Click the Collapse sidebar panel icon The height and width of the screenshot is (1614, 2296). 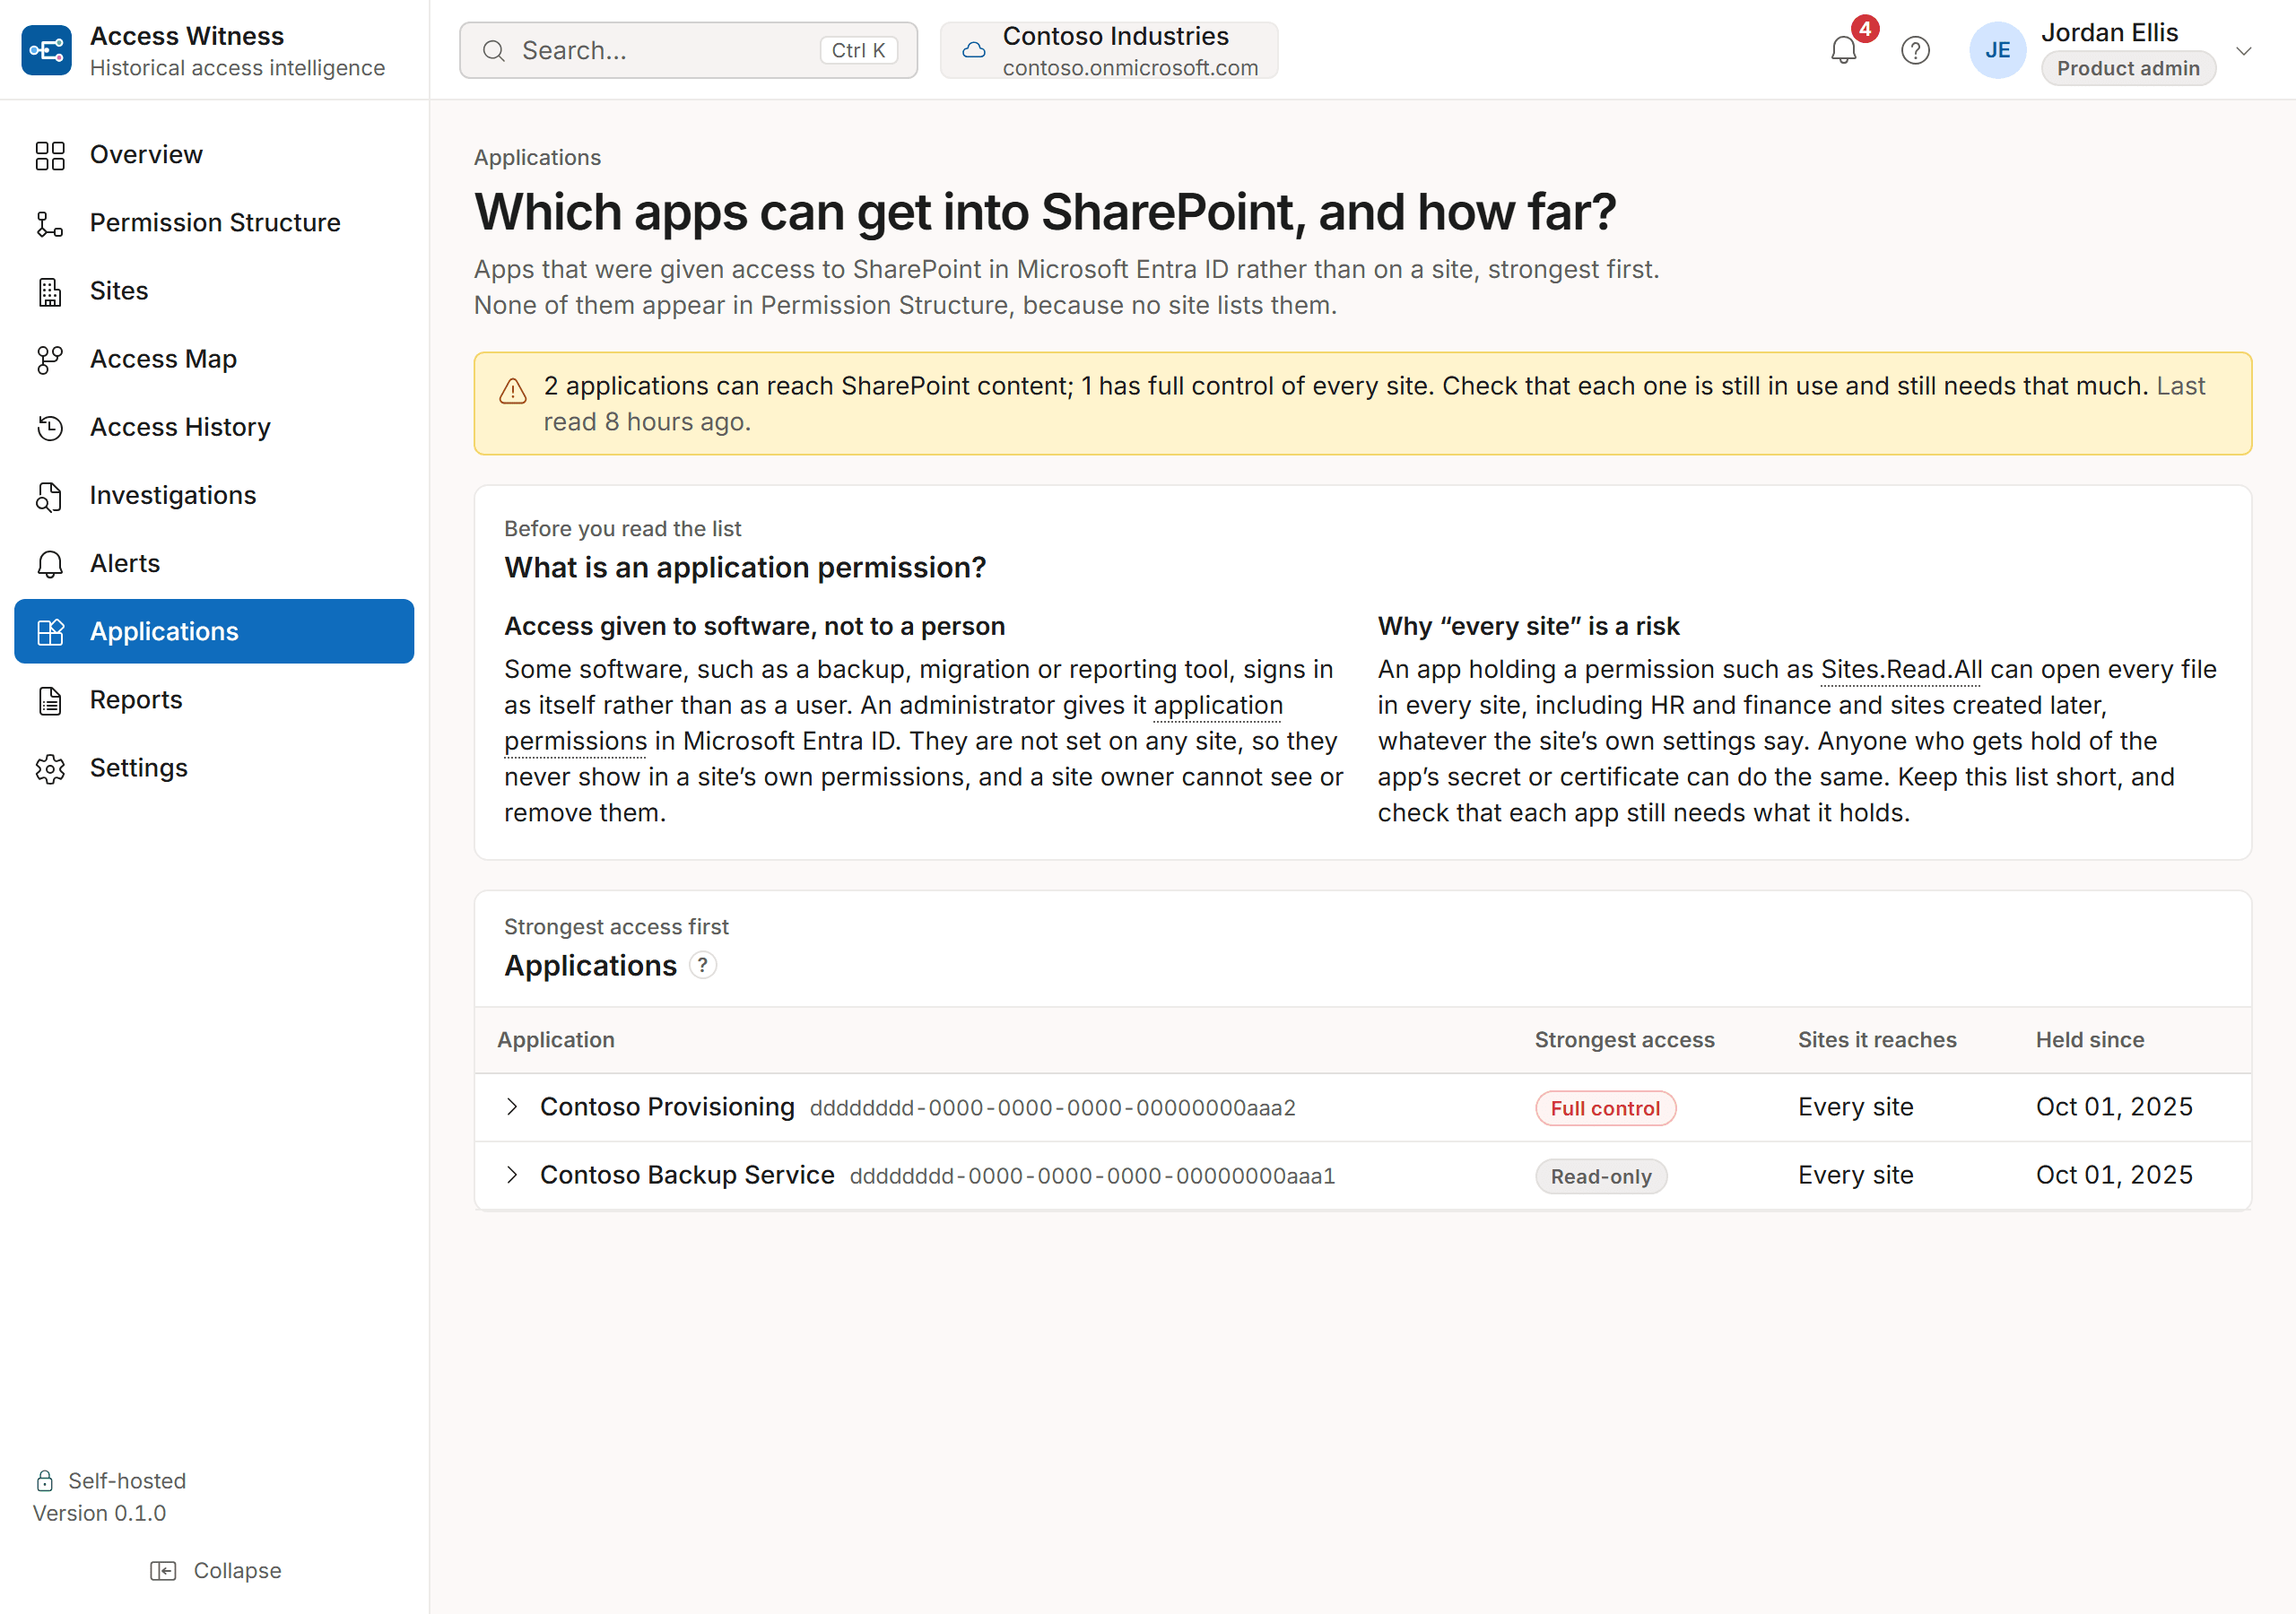(163, 1571)
